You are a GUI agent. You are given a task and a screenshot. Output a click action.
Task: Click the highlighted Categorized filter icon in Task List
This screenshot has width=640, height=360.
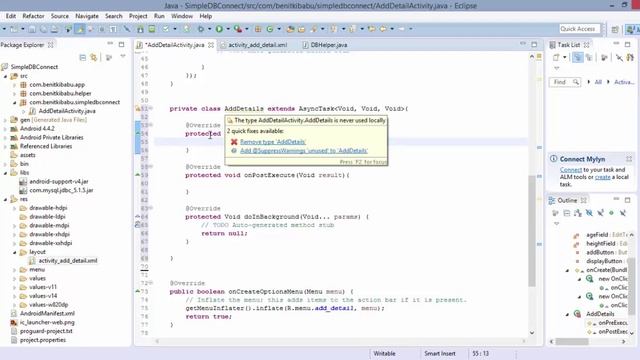(578, 58)
